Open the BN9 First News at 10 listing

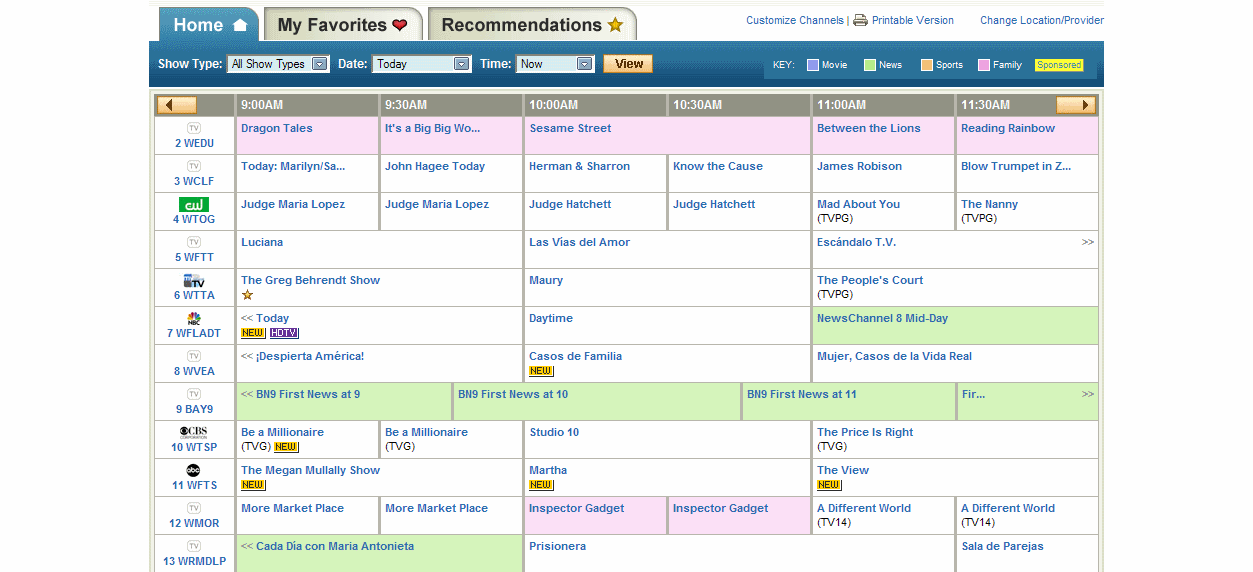pyautogui.click(x=513, y=394)
